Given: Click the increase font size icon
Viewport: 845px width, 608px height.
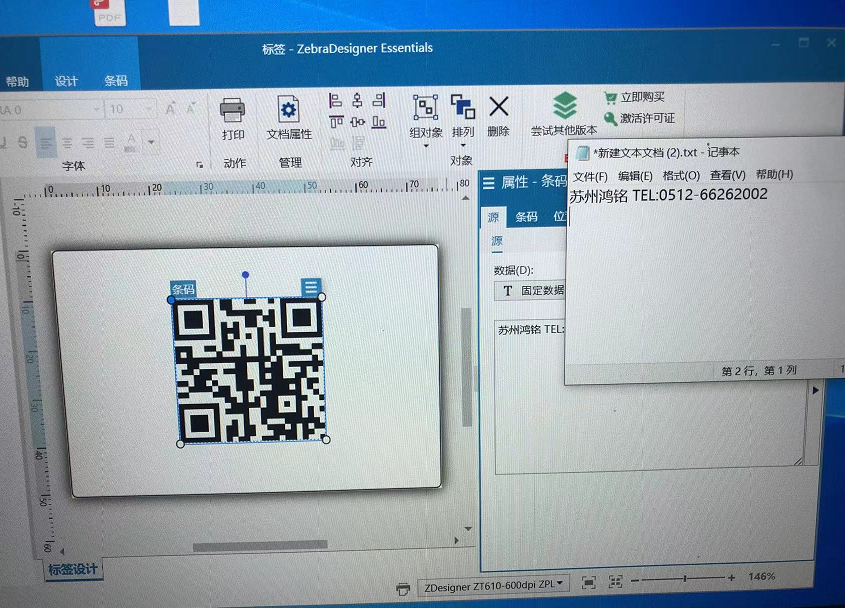Looking at the screenshot, I should (x=171, y=109).
